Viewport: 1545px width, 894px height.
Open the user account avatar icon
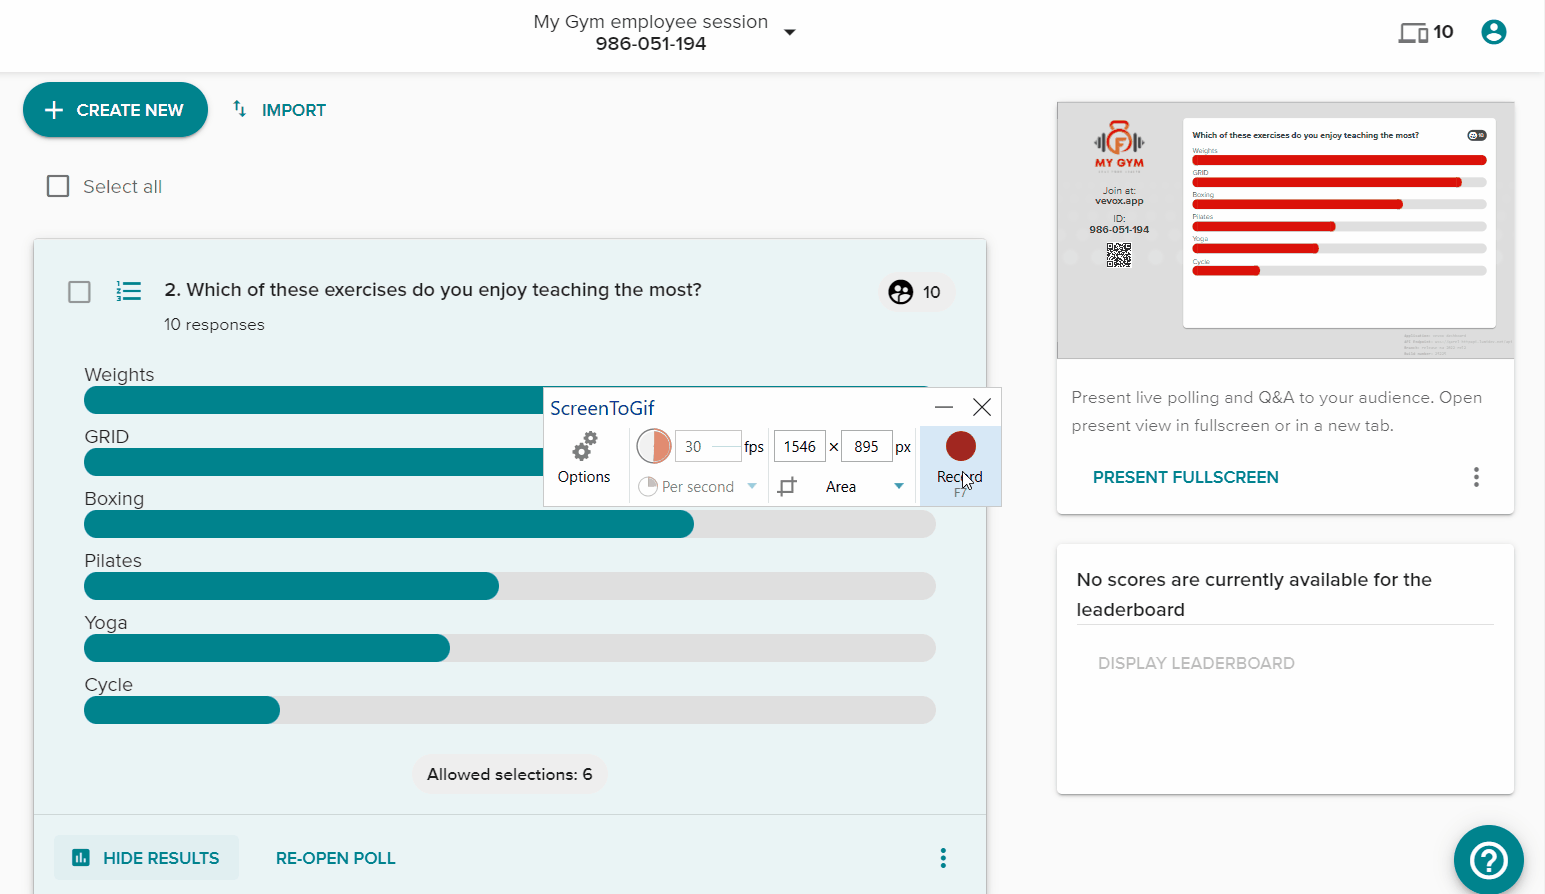(1493, 31)
